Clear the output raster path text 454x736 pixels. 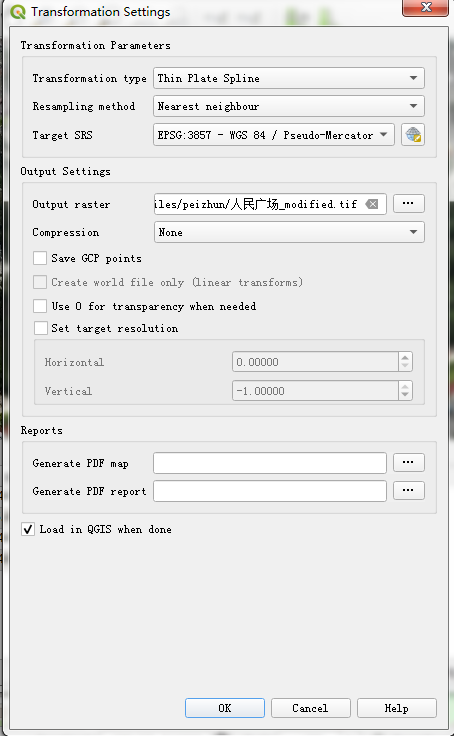coord(372,204)
